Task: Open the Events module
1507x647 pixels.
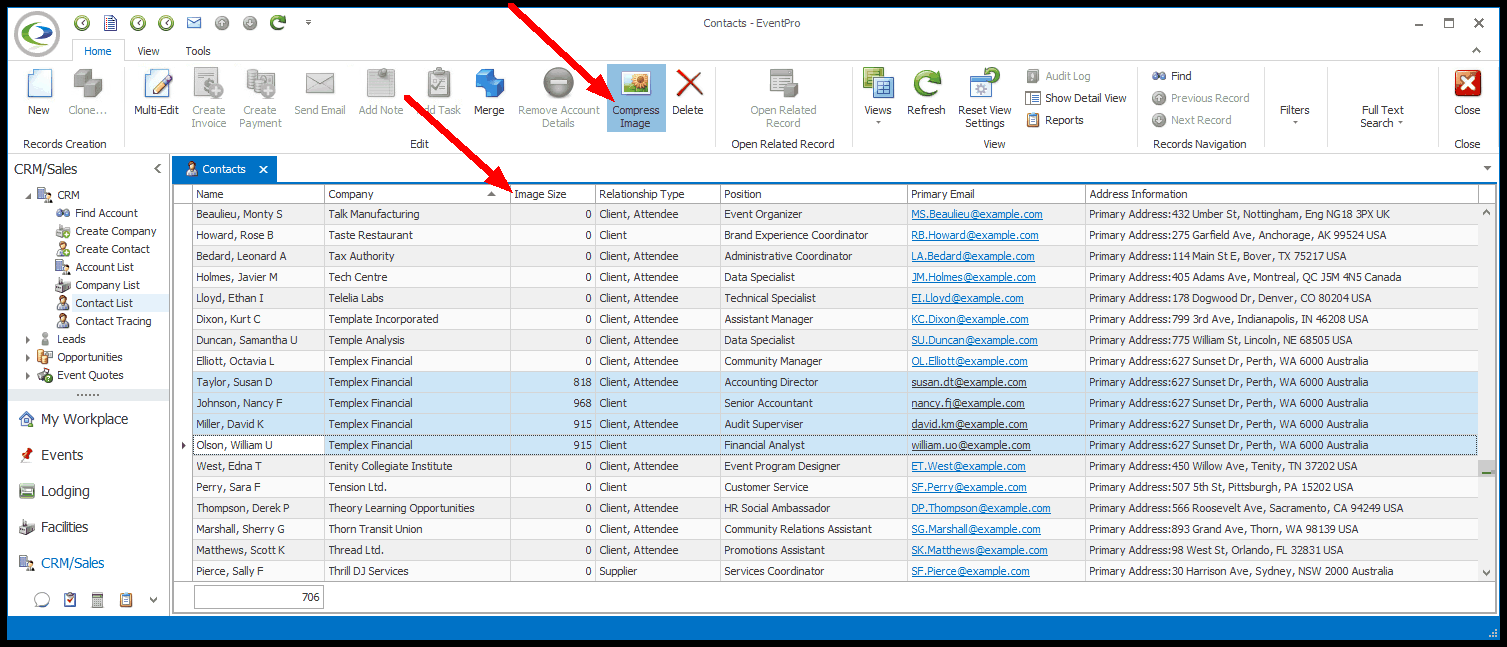Action: (x=62, y=455)
